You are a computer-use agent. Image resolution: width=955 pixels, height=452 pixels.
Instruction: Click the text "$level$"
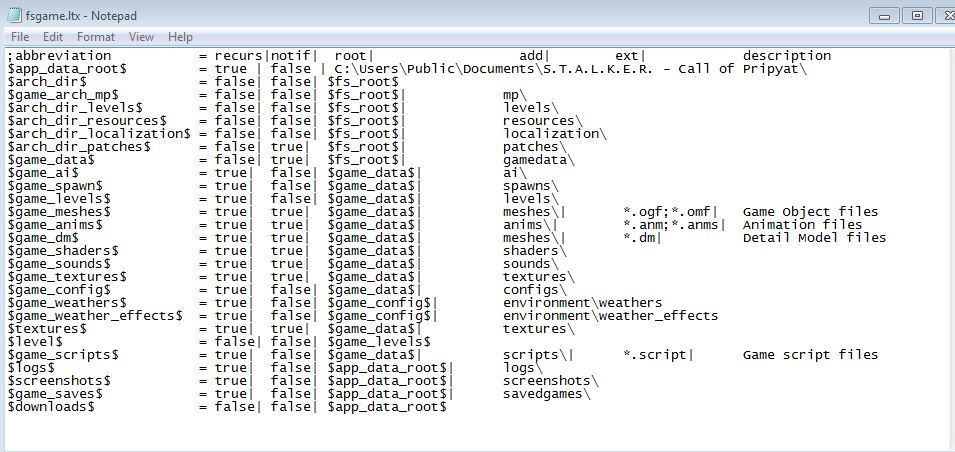[x=35, y=342]
